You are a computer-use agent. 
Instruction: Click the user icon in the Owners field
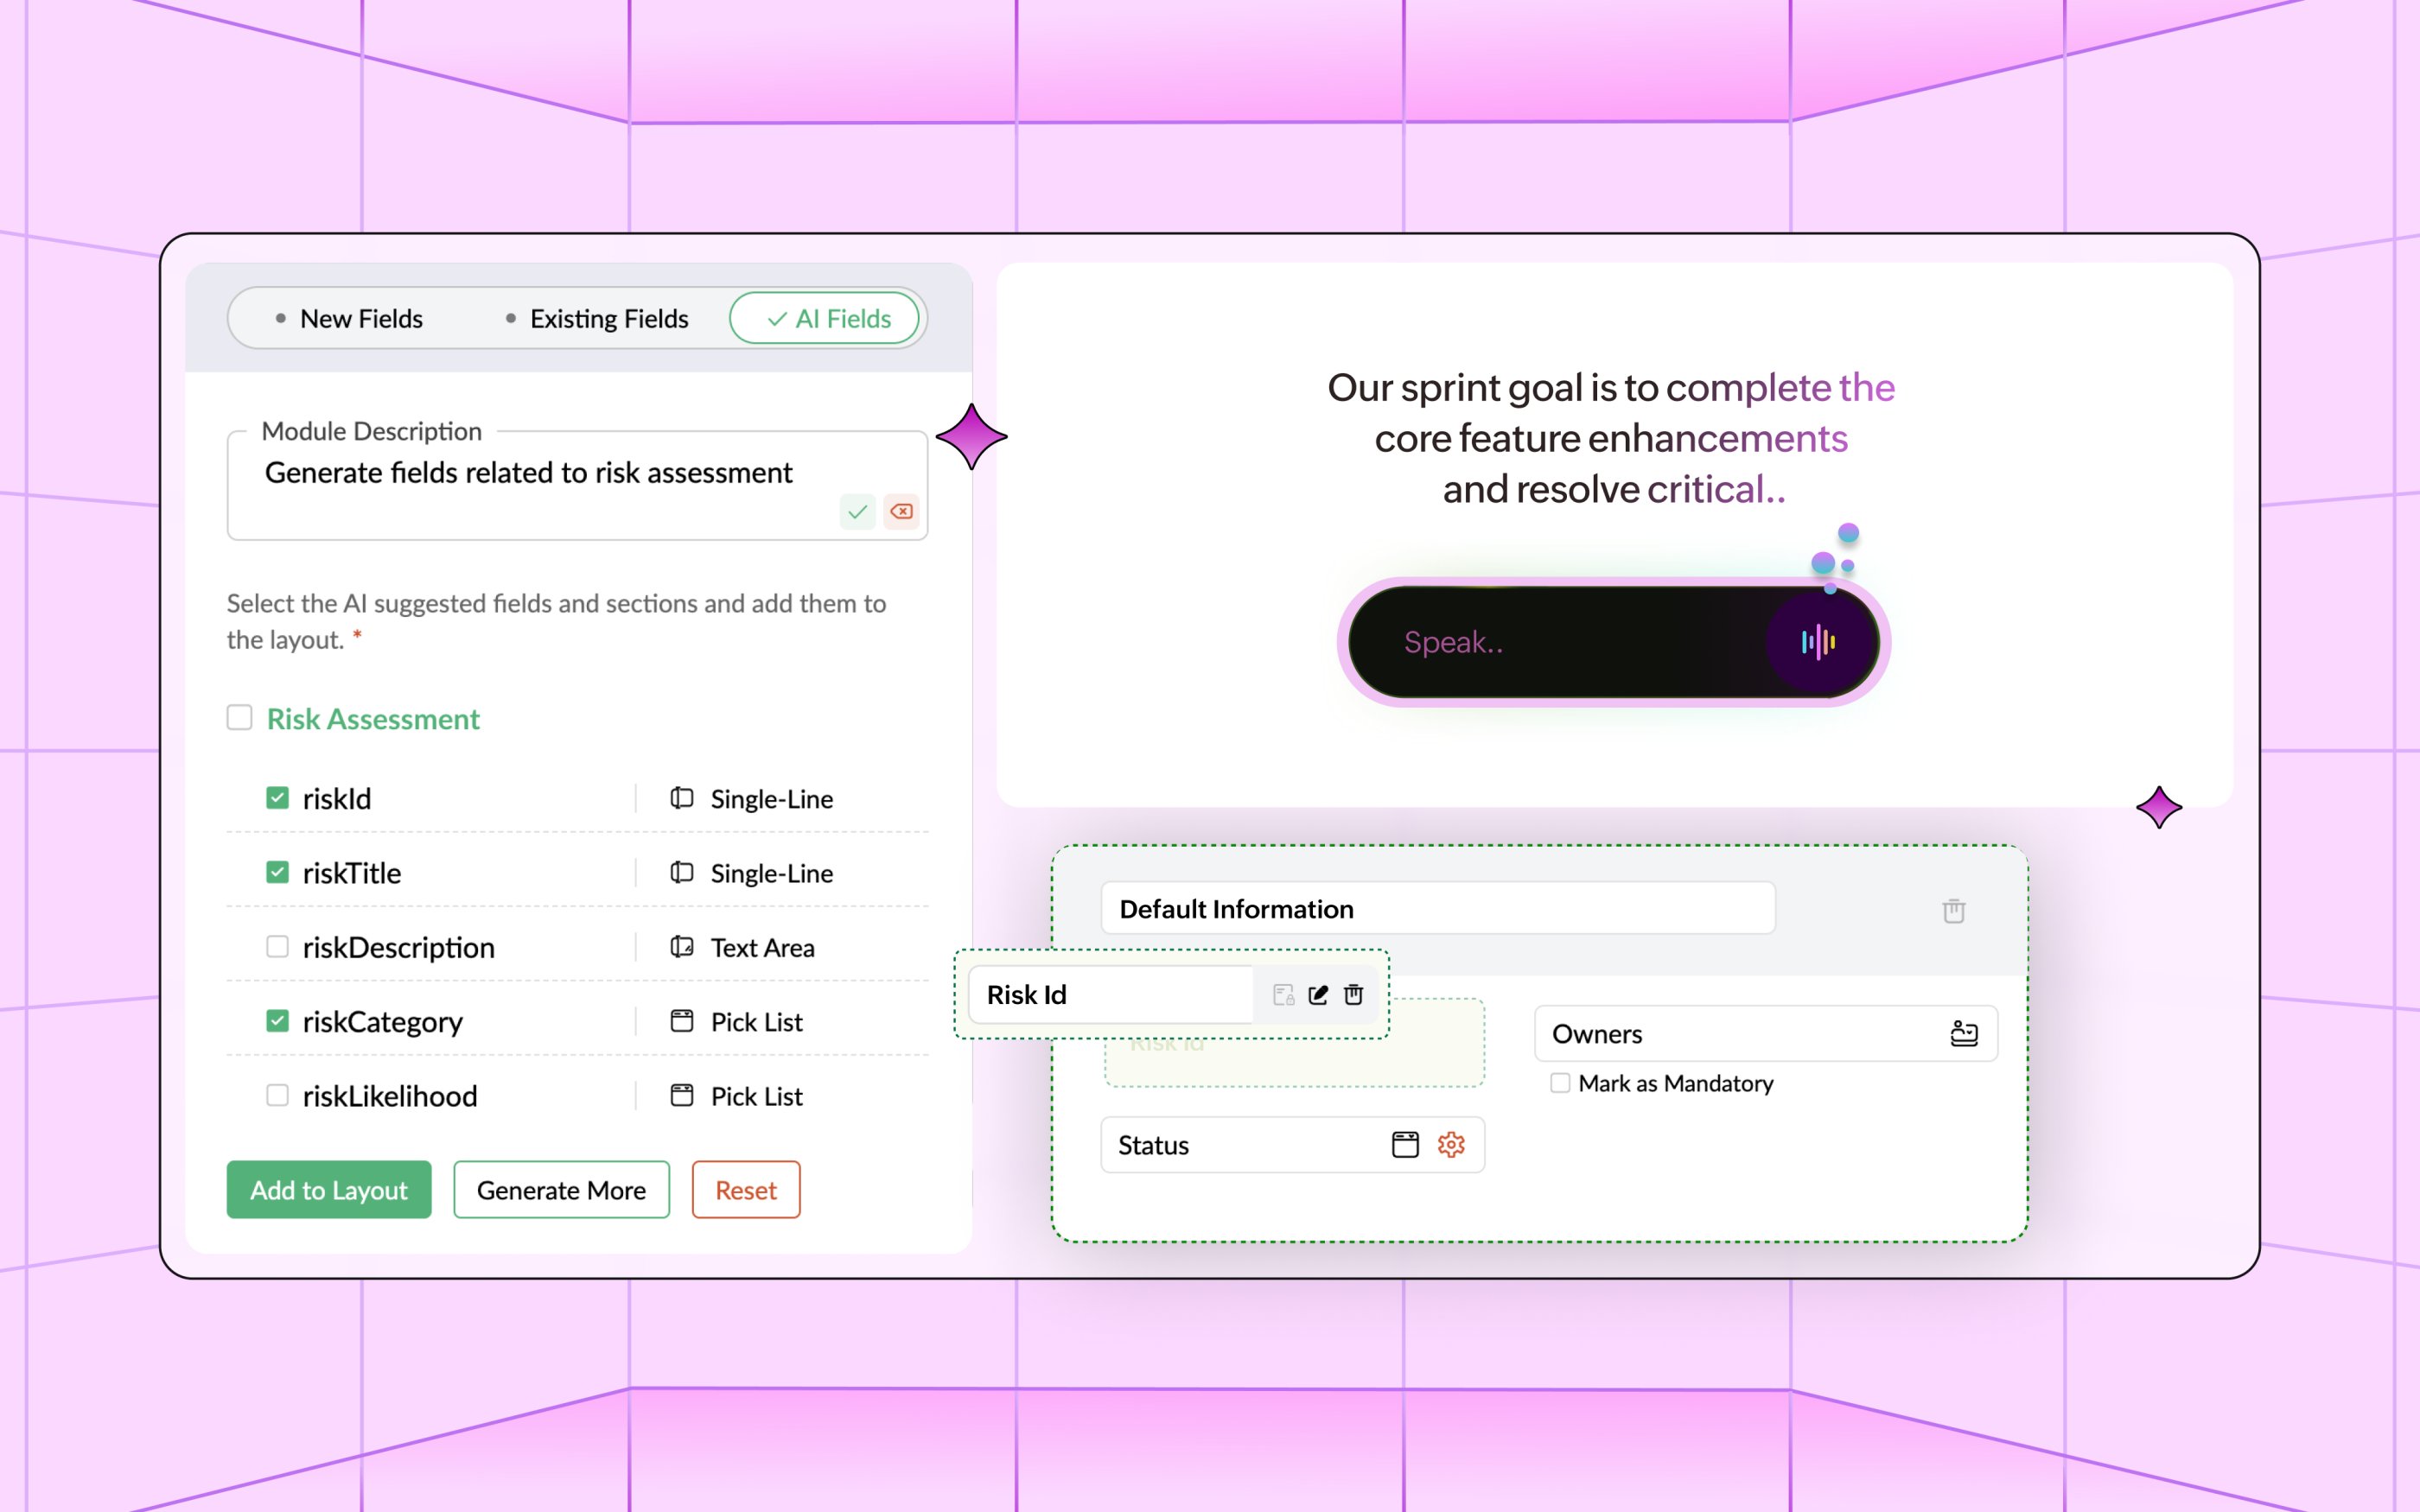click(x=1963, y=1033)
